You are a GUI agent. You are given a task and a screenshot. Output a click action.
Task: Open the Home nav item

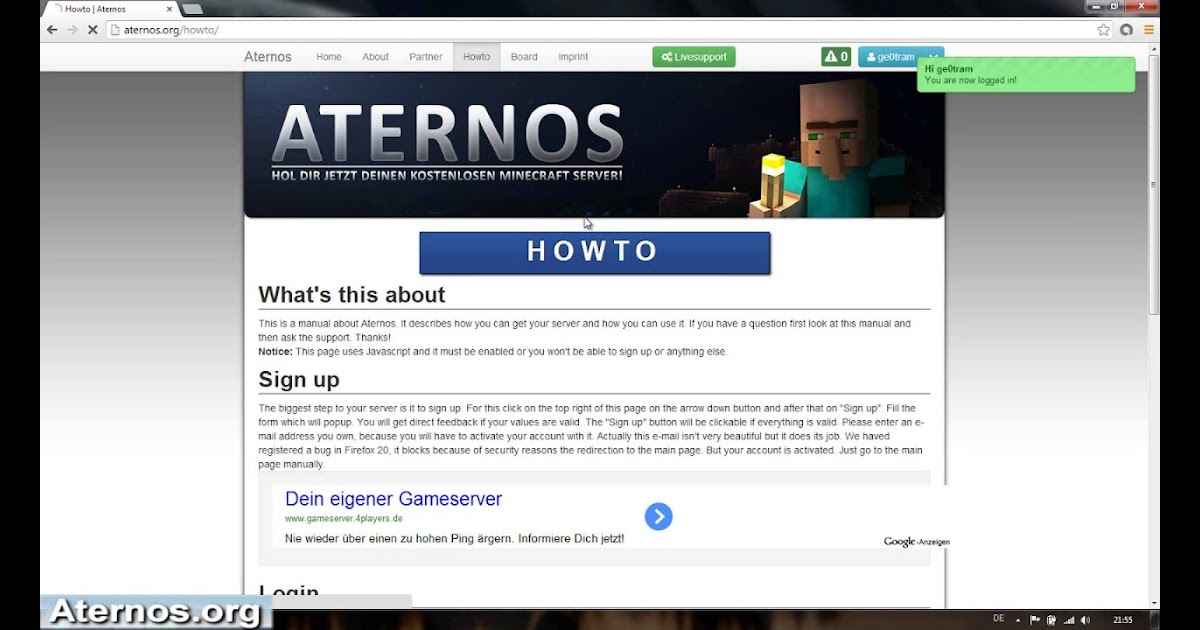pyautogui.click(x=329, y=57)
